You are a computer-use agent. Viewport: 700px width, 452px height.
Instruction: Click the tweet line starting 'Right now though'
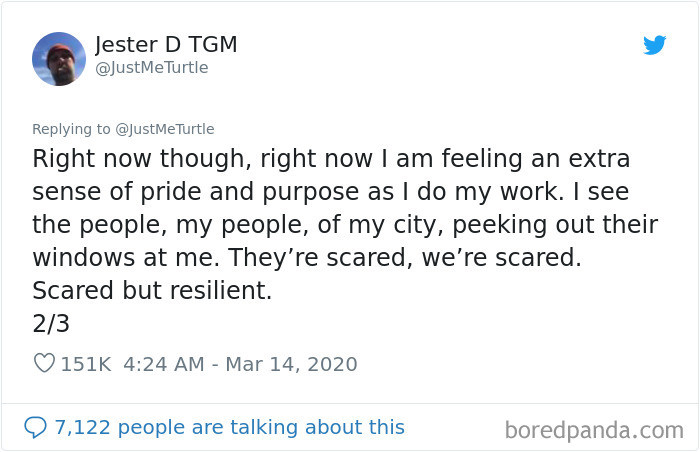(331, 159)
